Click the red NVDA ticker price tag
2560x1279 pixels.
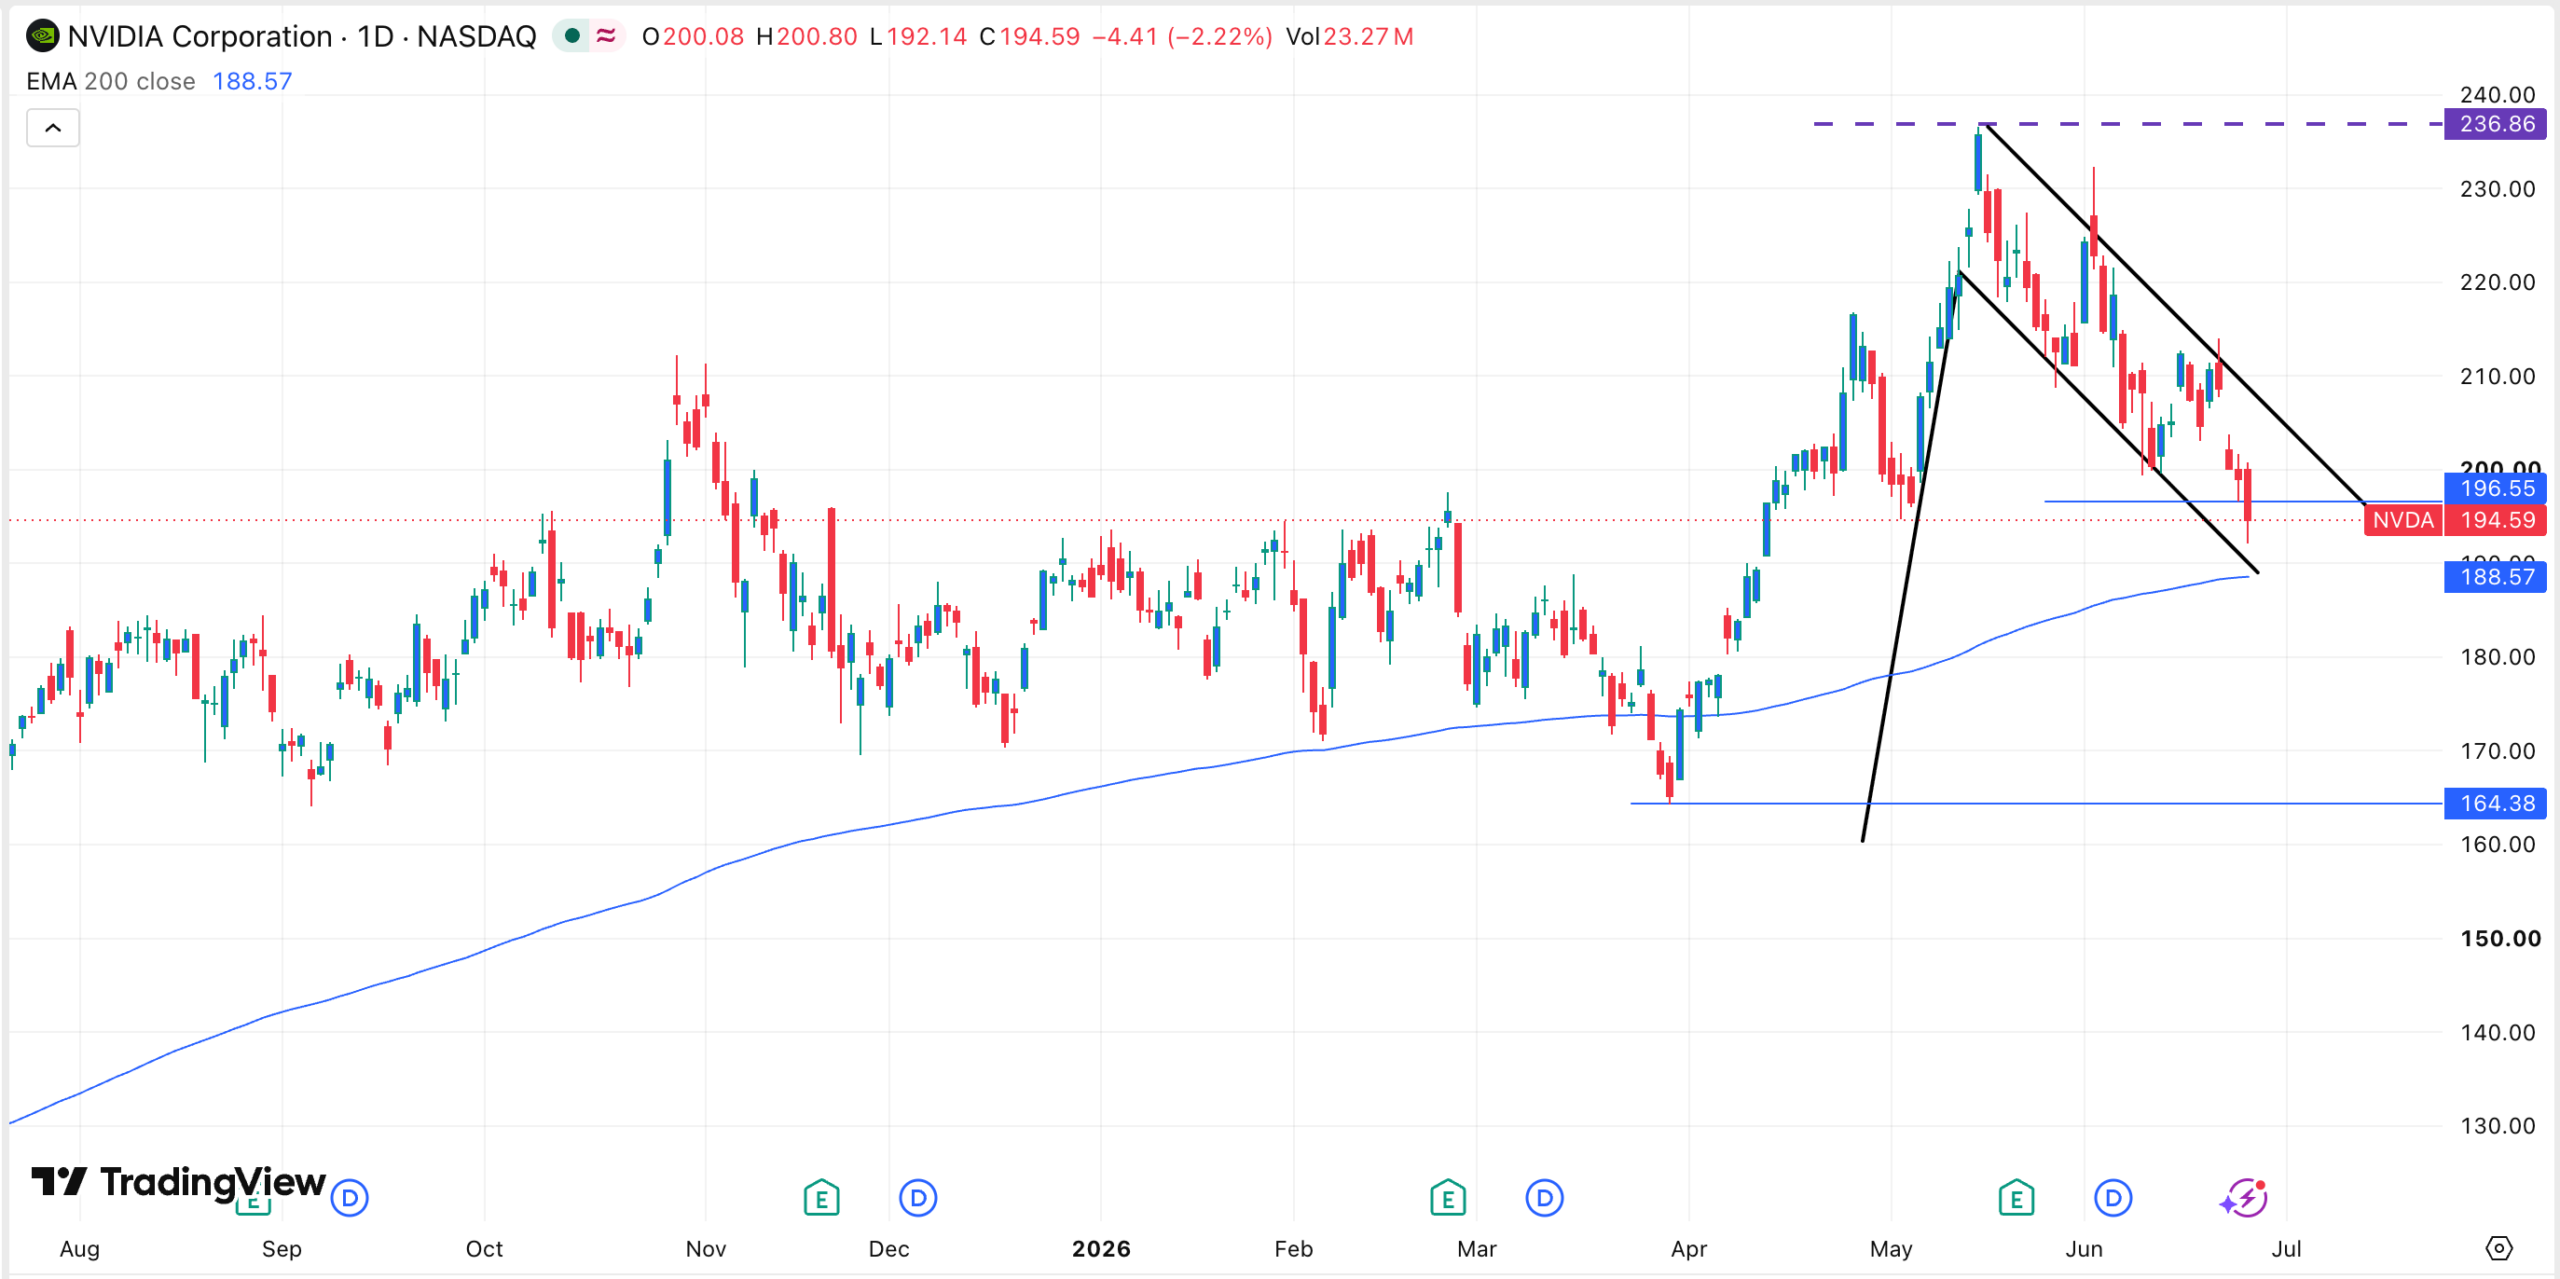pyautogui.click(x=2403, y=520)
